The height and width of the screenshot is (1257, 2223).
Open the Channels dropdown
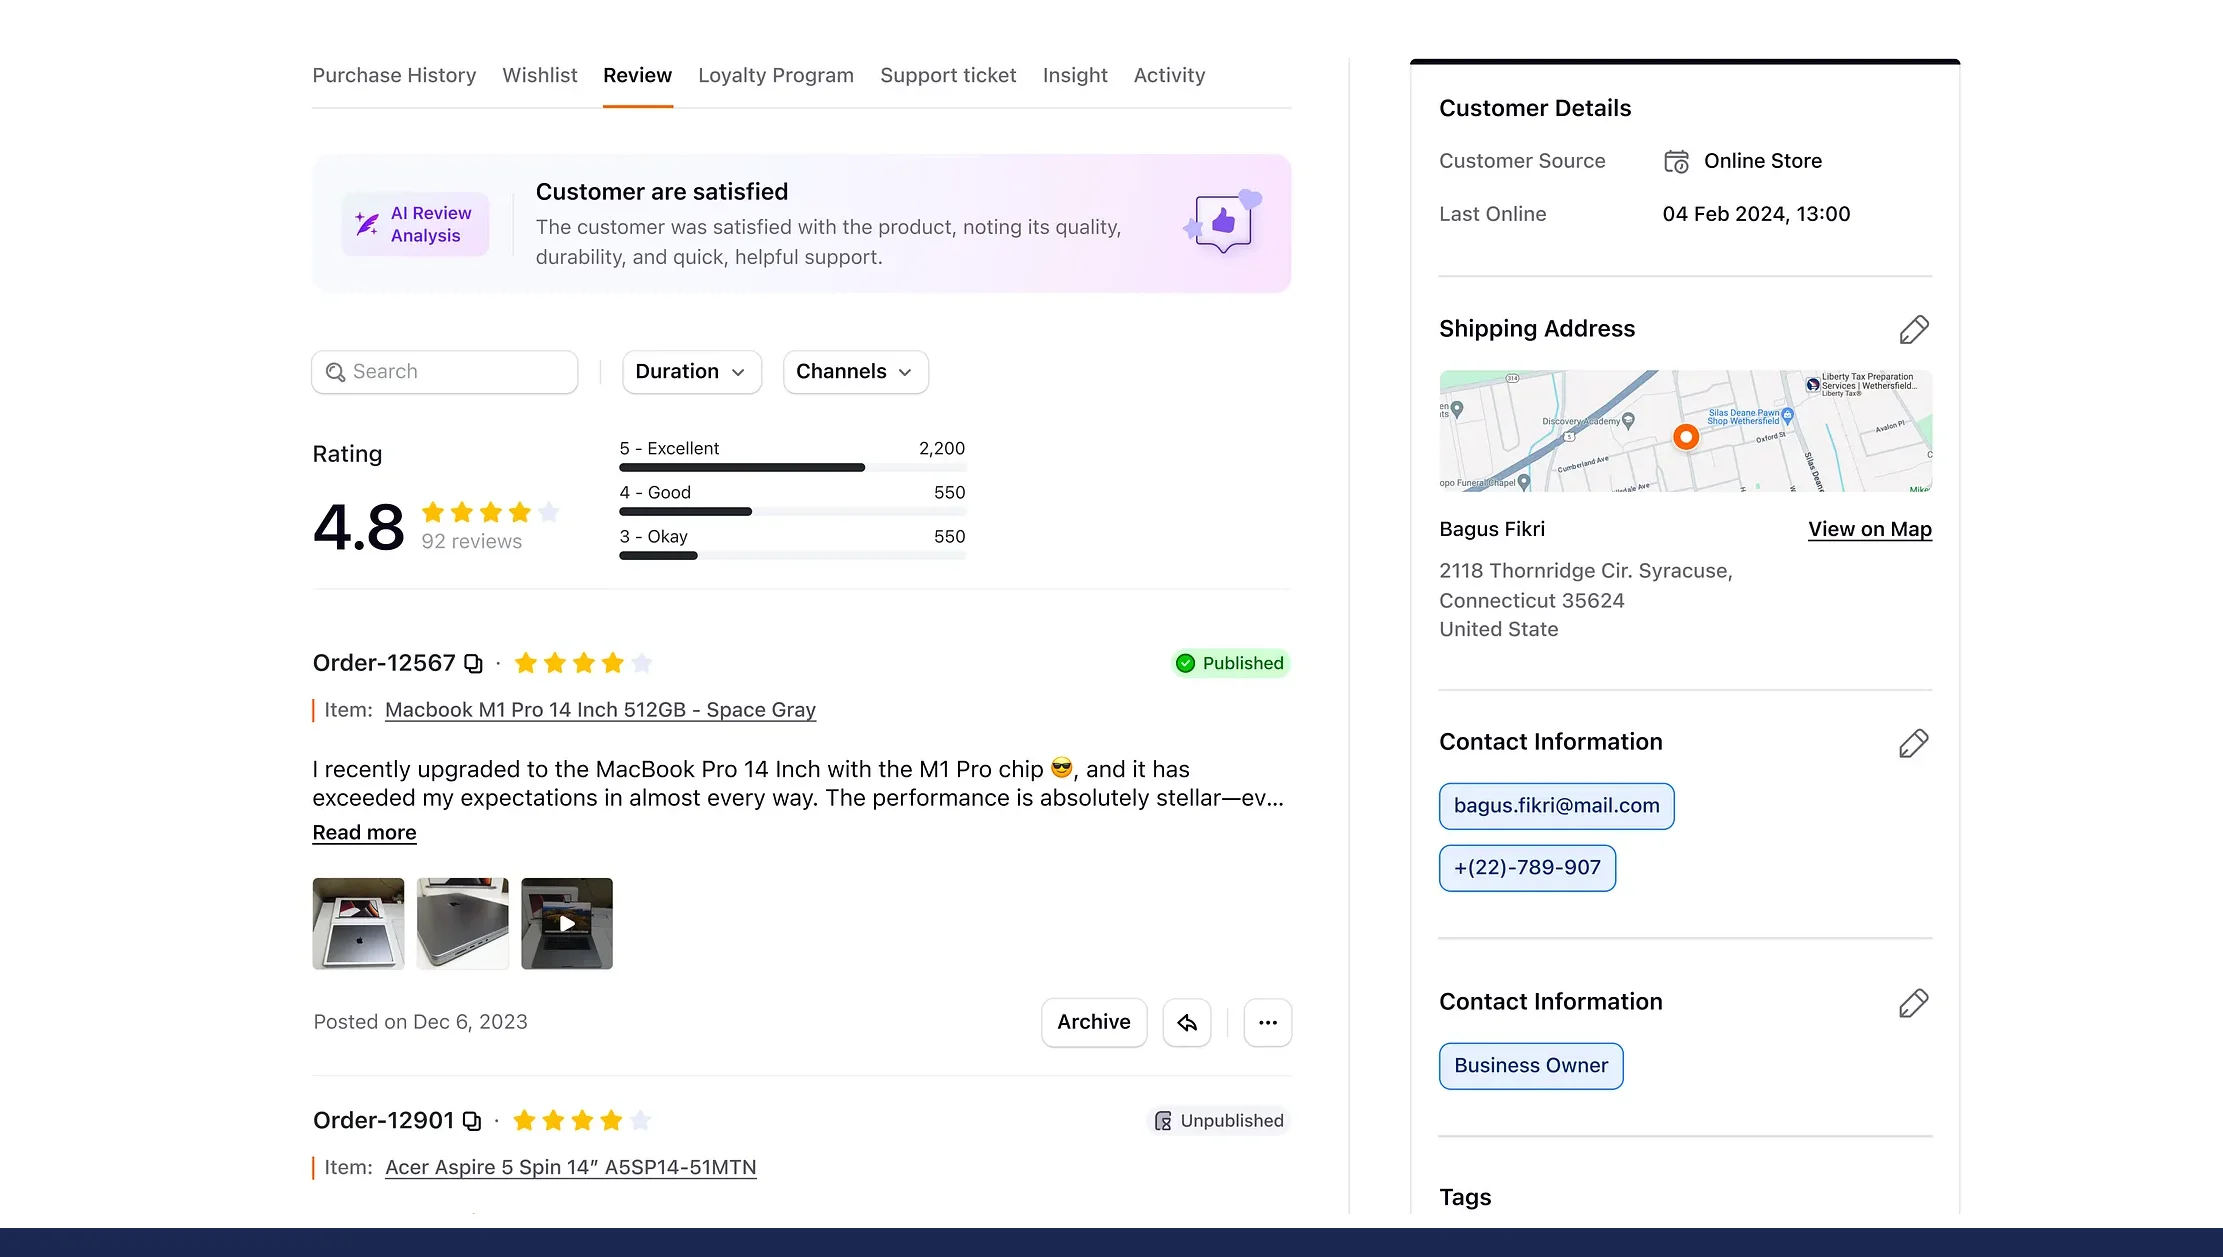854,371
